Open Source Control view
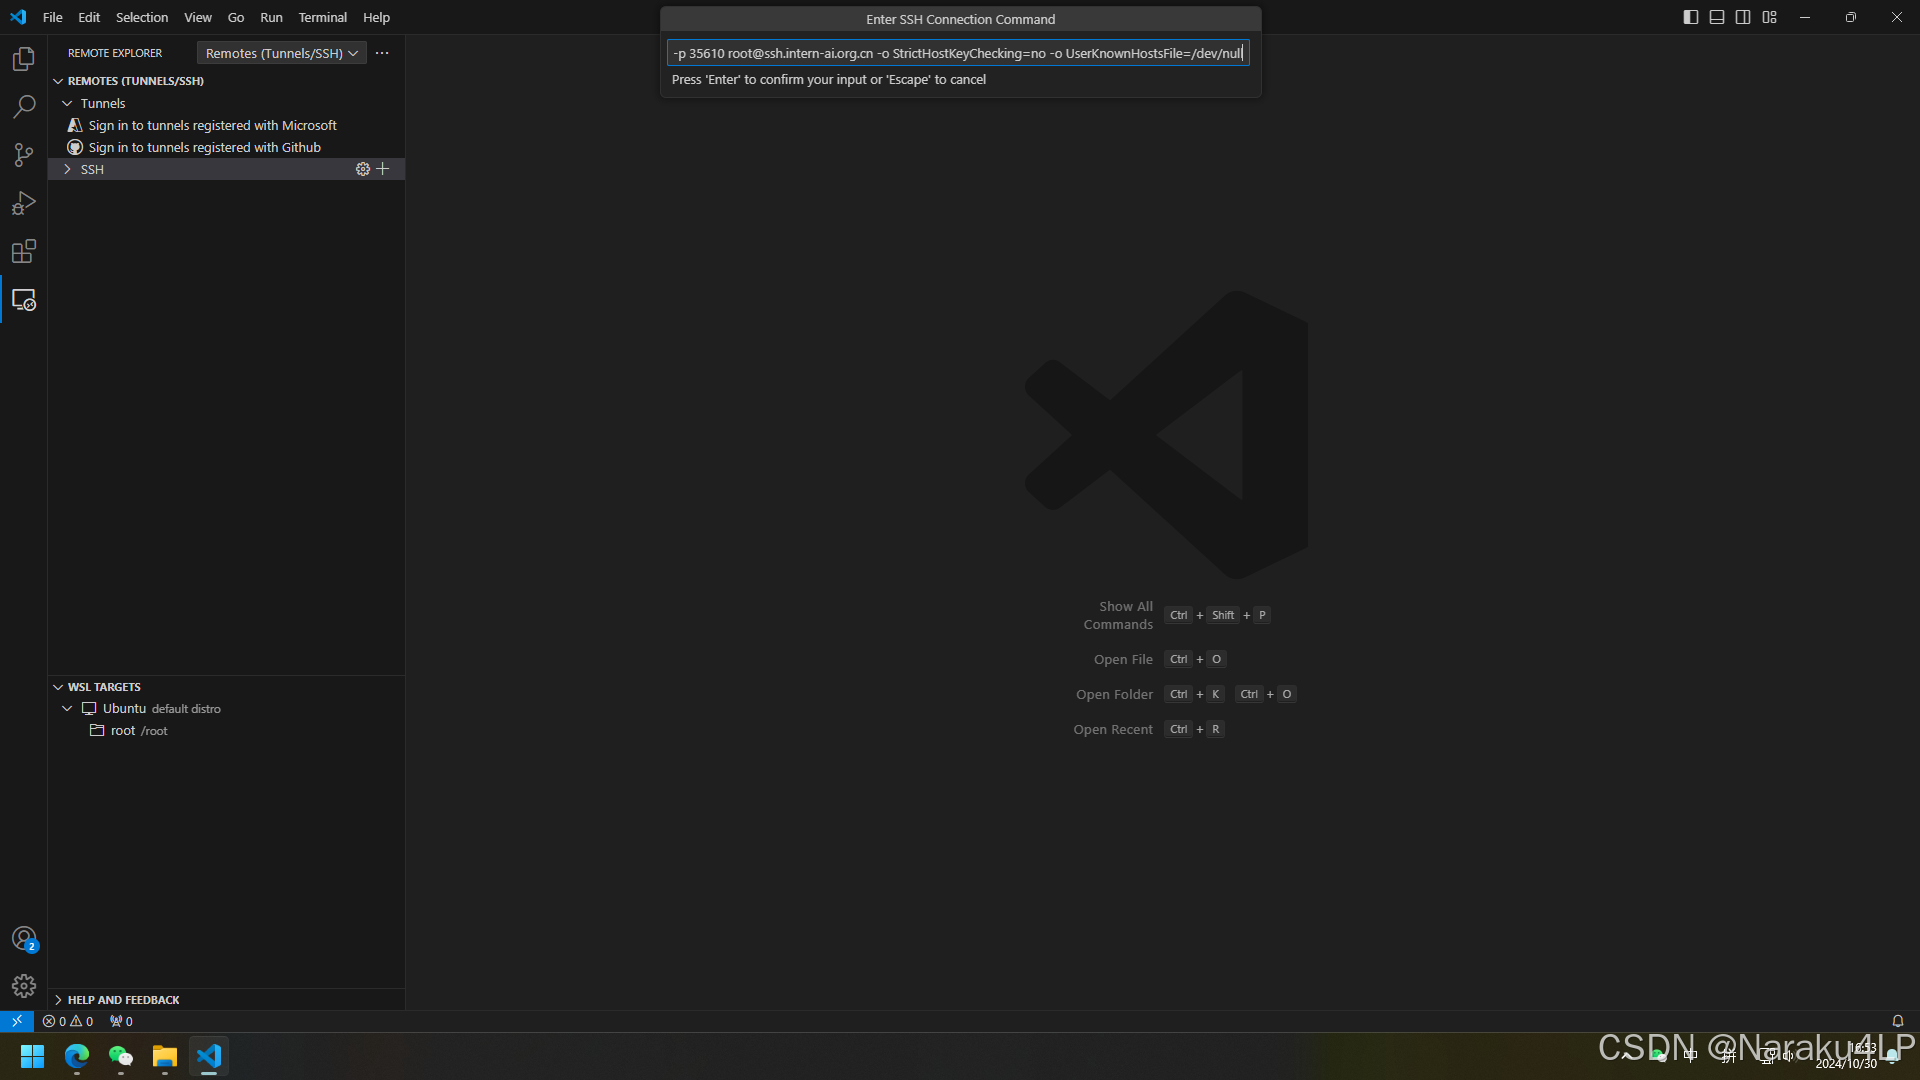 click(x=24, y=155)
